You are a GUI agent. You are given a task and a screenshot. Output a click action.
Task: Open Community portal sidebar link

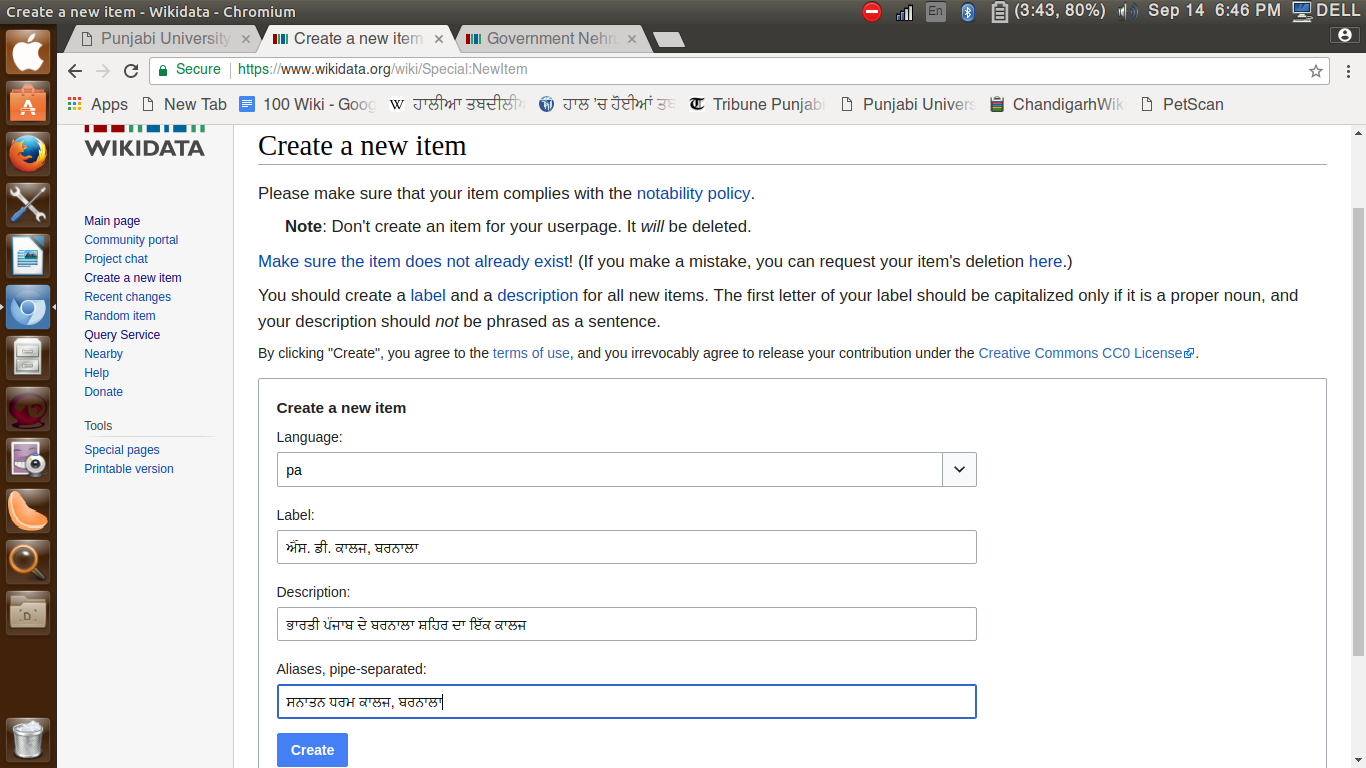[131, 240]
